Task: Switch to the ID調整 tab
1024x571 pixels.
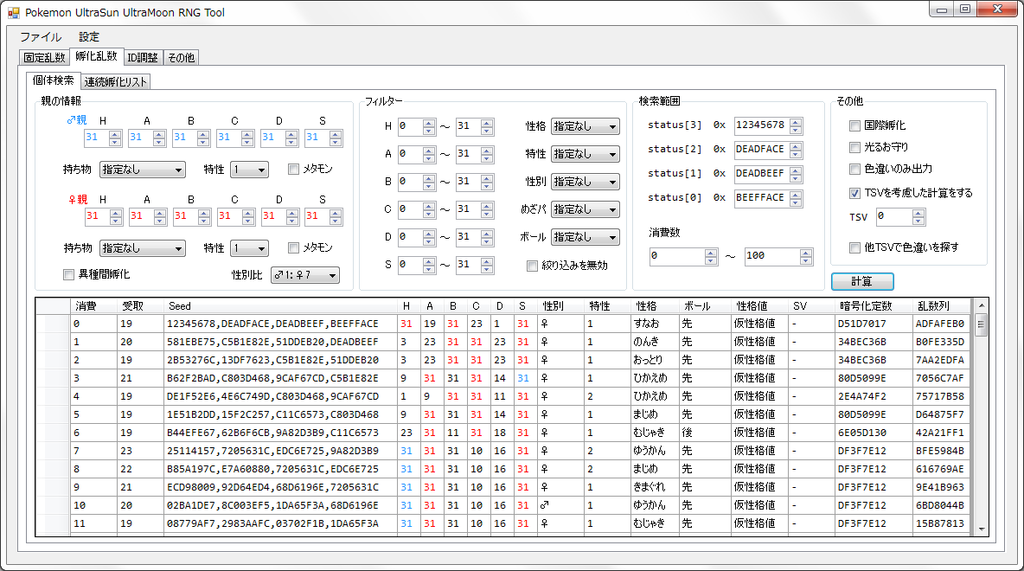Action: pyautogui.click(x=142, y=57)
